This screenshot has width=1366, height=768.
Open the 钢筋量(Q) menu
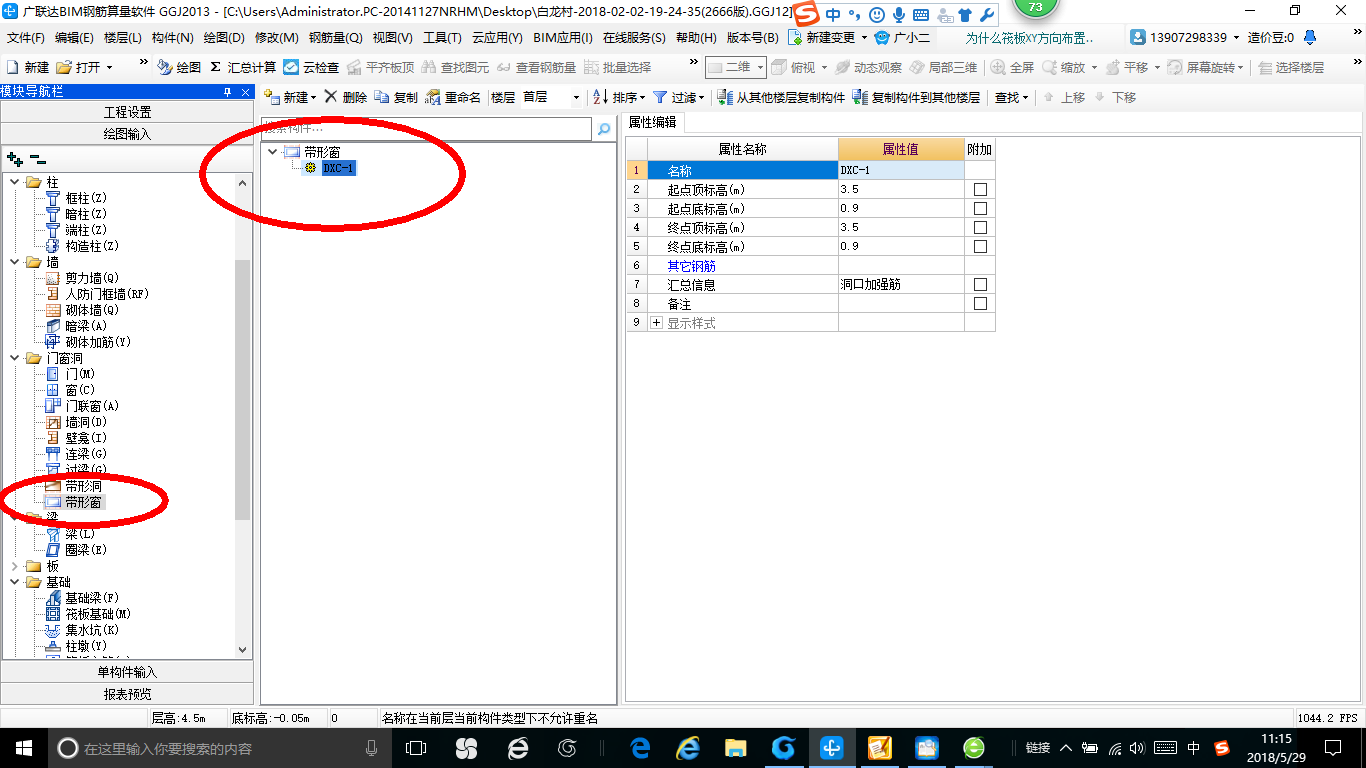pos(335,38)
